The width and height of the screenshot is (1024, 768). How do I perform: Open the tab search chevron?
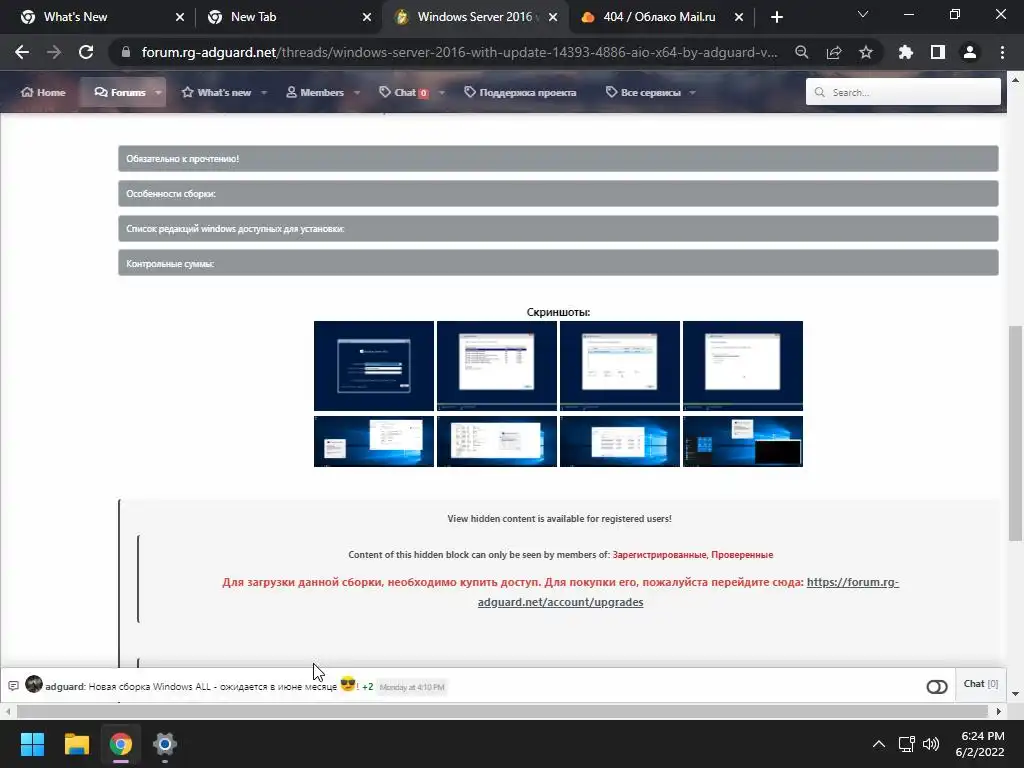pyautogui.click(x=863, y=14)
